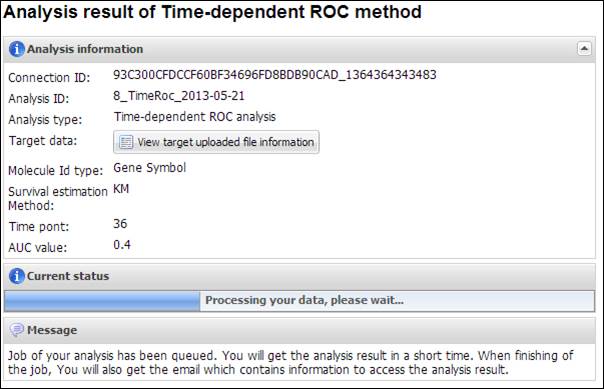The width and height of the screenshot is (604, 389).
Task: Click the Message panel header
Action: pyautogui.click(x=300, y=330)
